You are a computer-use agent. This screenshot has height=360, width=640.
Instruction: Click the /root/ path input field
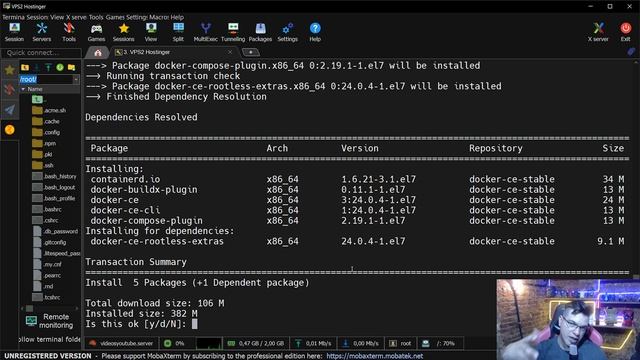coord(46,79)
